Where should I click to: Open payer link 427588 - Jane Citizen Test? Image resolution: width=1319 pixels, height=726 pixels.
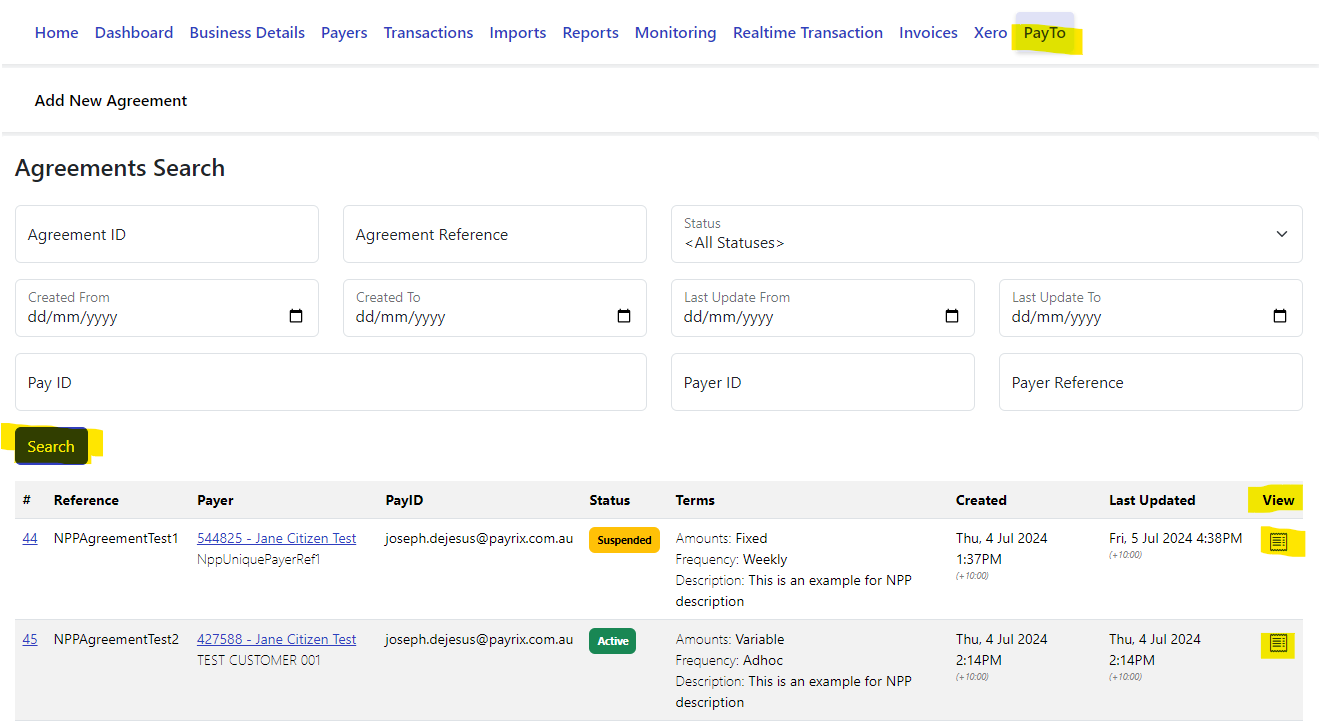pos(276,639)
